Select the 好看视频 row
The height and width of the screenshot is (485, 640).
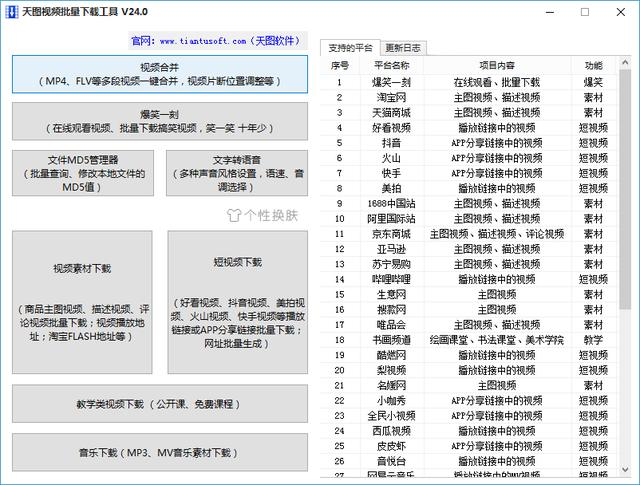point(469,128)
